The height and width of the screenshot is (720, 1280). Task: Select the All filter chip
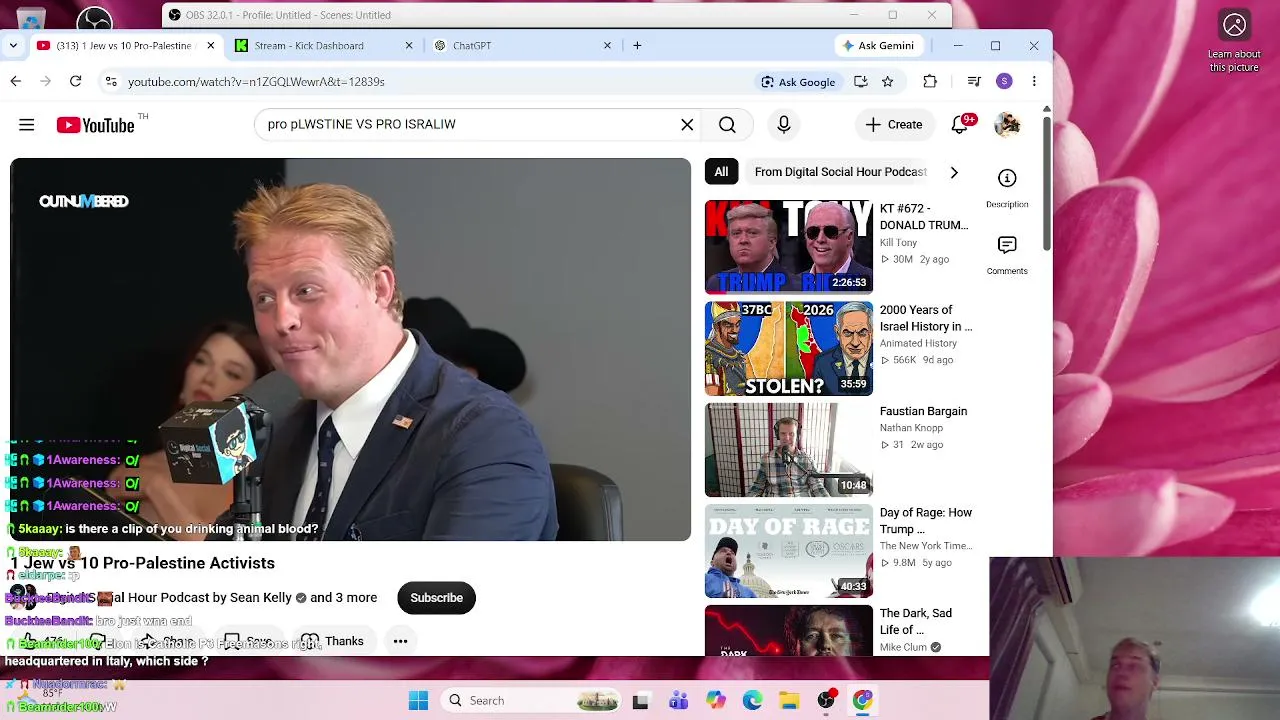pos(721,172)
